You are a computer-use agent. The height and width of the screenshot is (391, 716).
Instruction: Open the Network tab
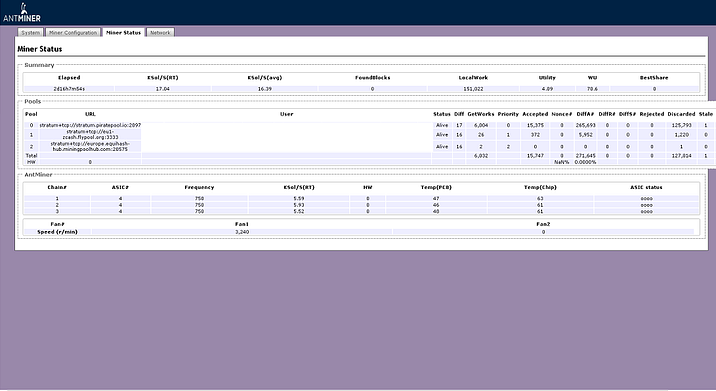click(x=160, y=32)
